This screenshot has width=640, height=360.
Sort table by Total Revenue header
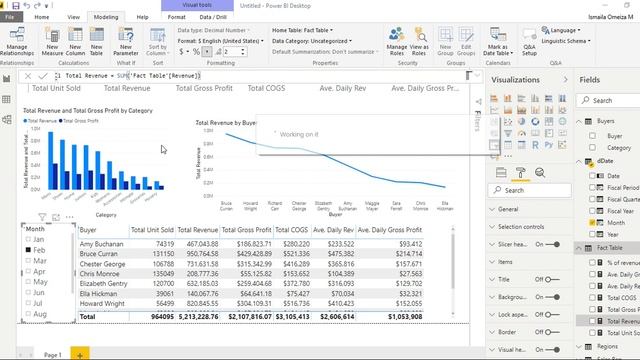click(x=198, y=230)
